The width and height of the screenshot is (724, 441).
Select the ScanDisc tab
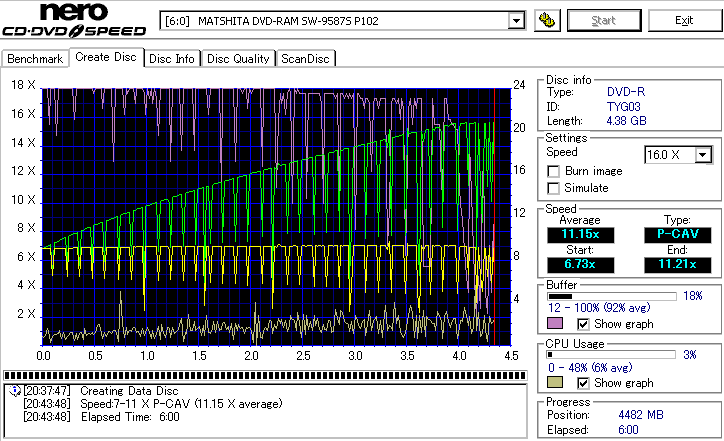[306, 59]
